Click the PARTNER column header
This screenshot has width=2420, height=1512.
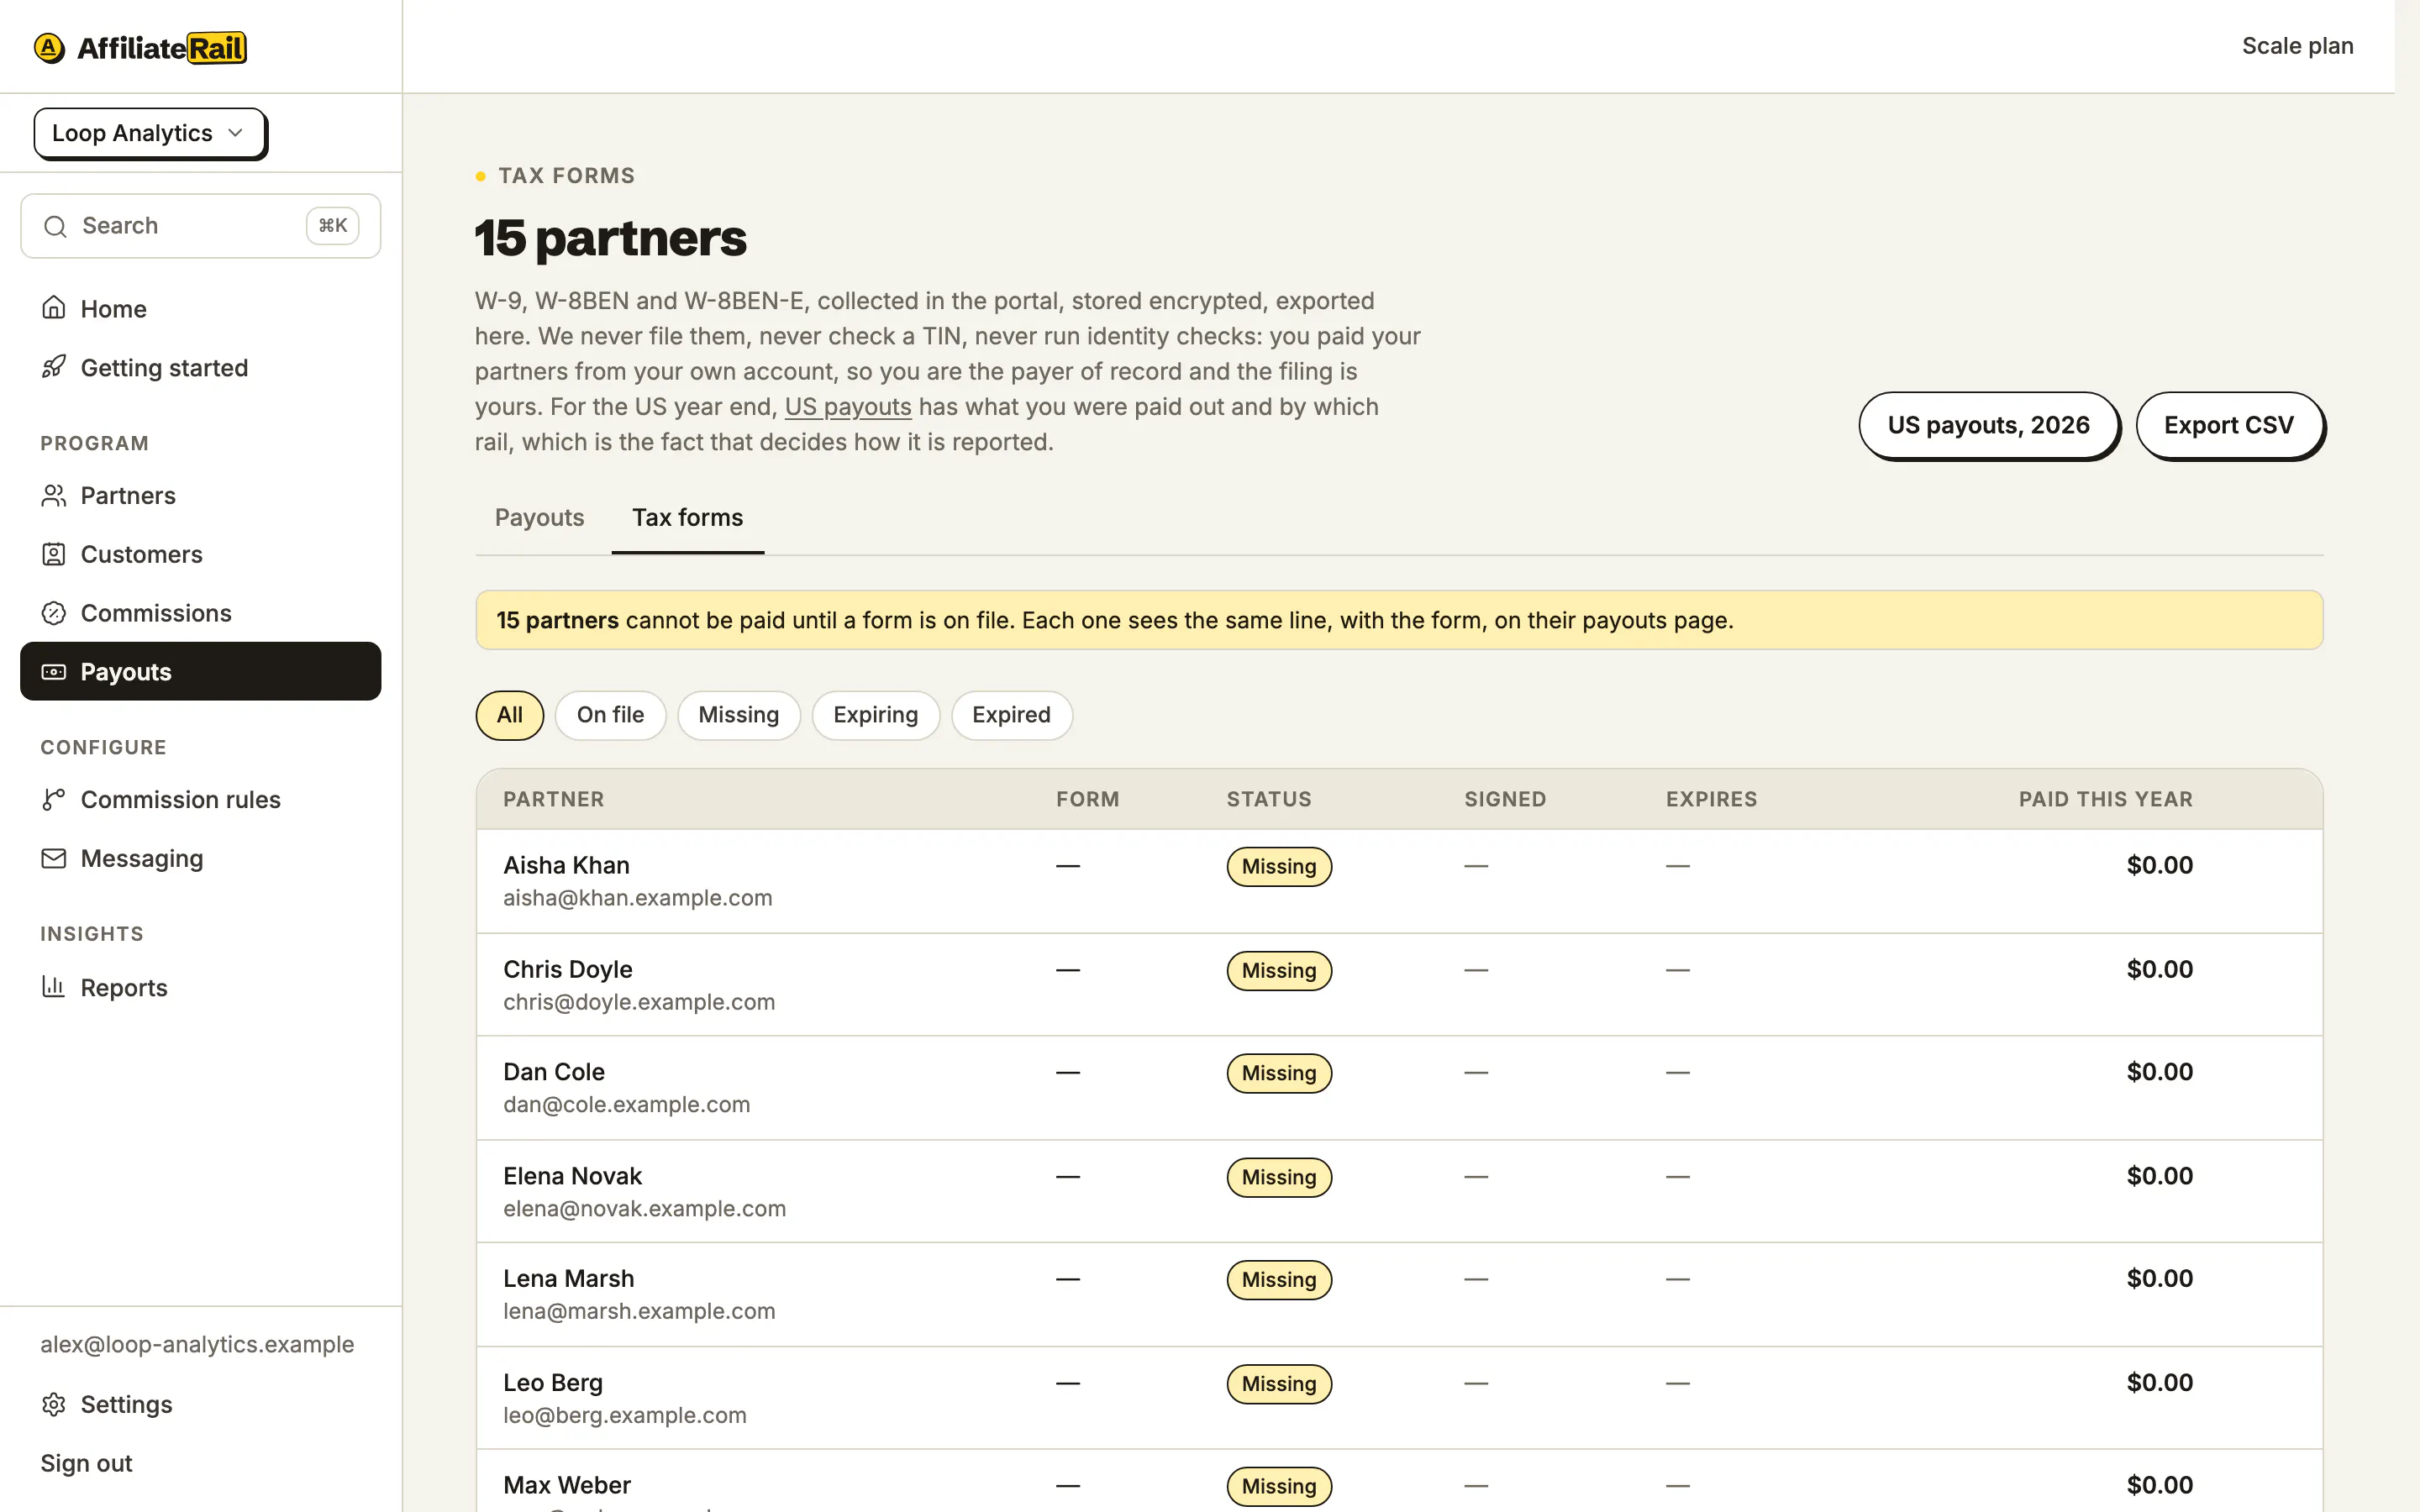tap(553, 799)
